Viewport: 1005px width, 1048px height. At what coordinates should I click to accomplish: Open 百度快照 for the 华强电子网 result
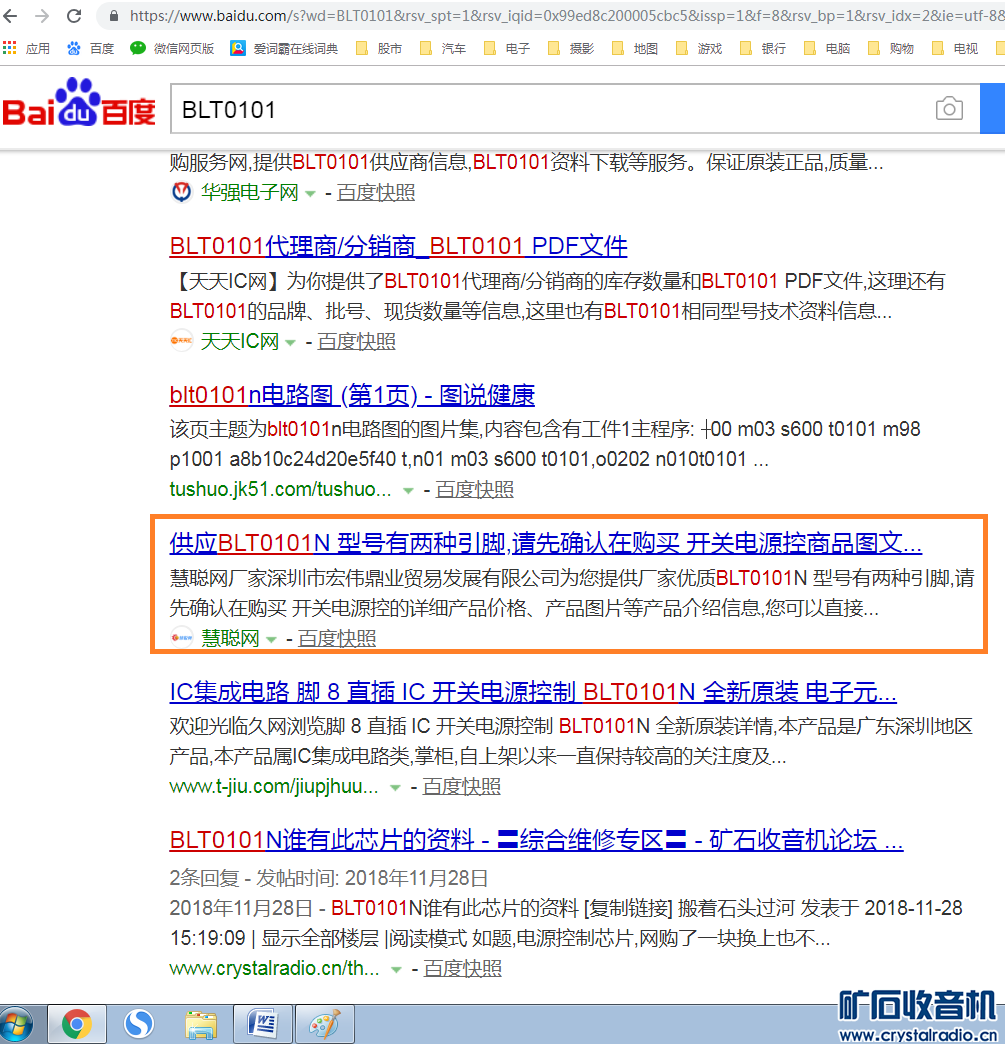click(376, 192)
